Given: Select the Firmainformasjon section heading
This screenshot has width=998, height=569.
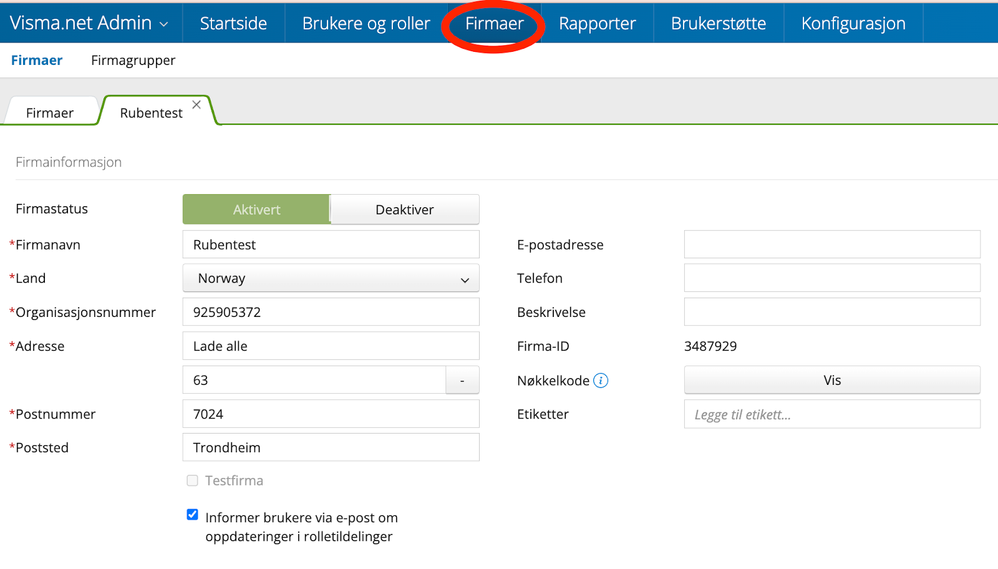Looking at the screenshot, I should 69,162.
